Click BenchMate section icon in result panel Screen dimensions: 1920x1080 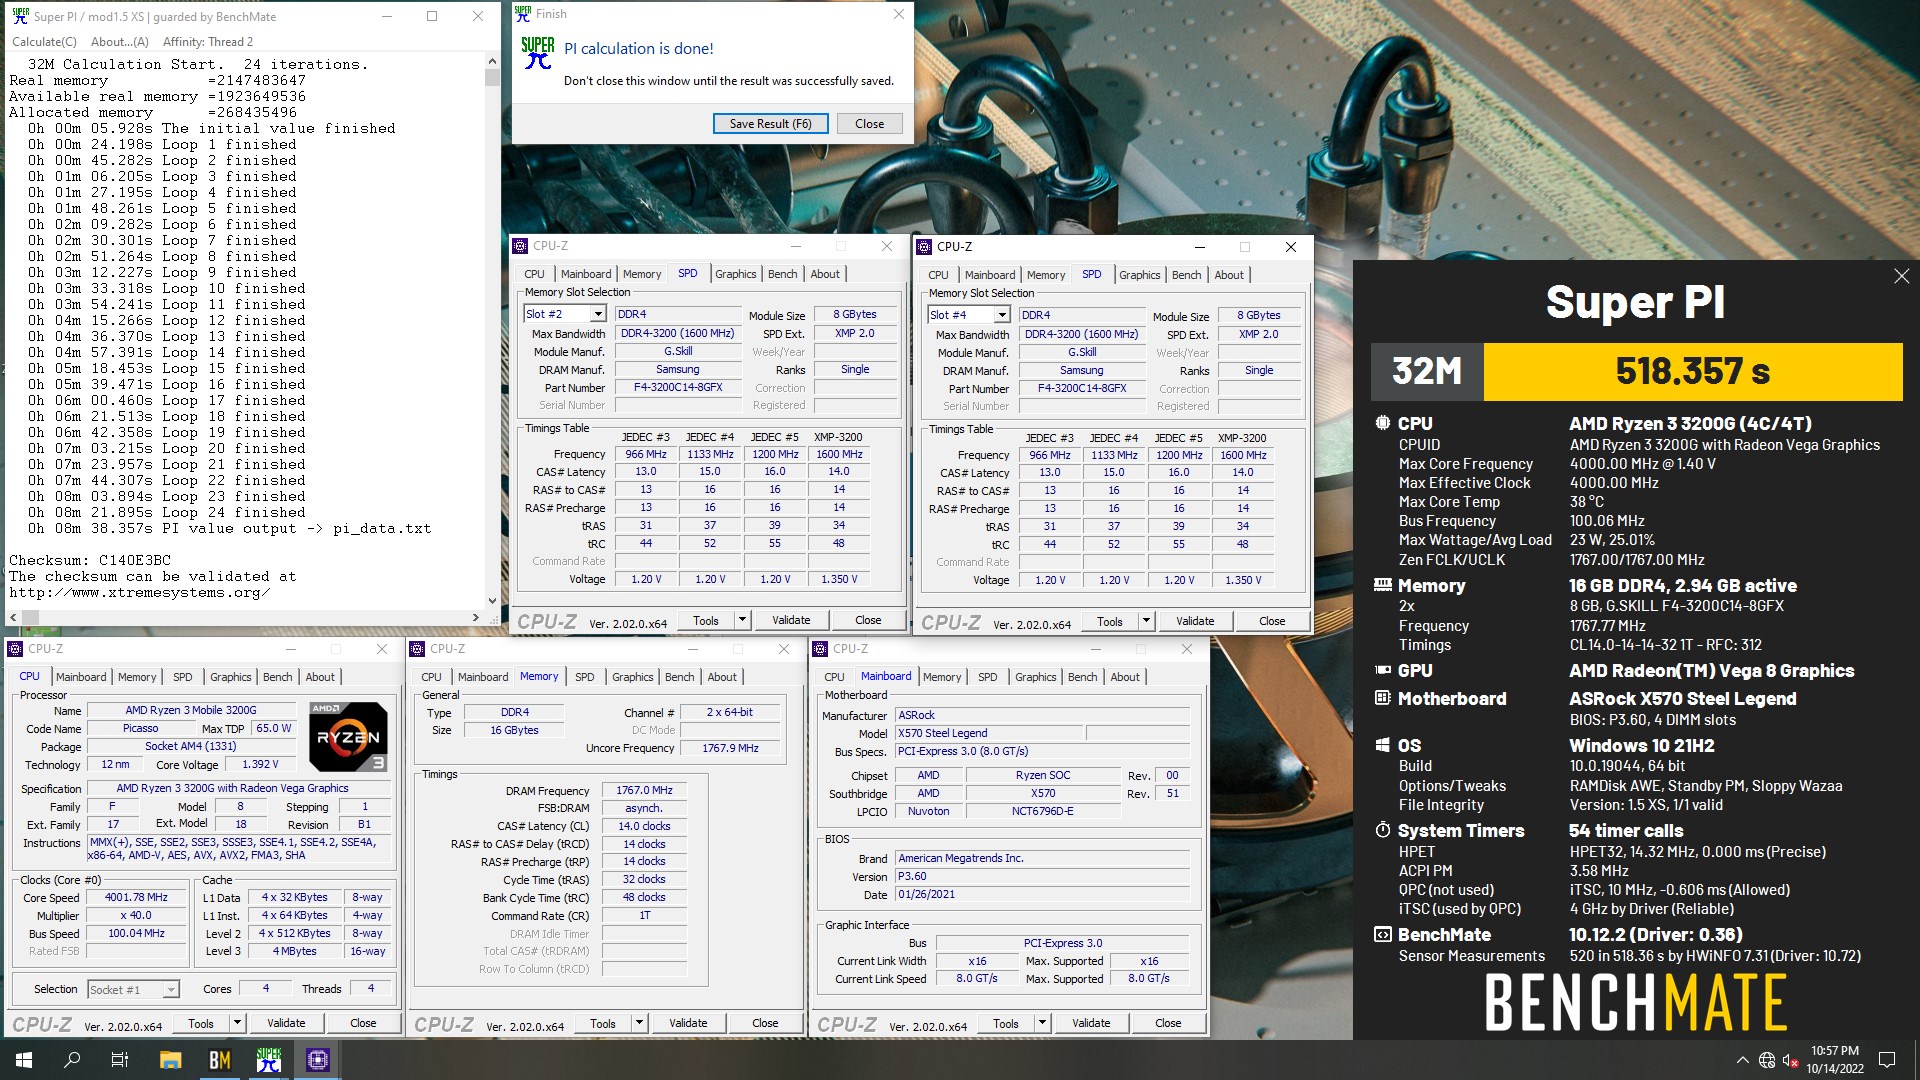tap(1382, 934)
